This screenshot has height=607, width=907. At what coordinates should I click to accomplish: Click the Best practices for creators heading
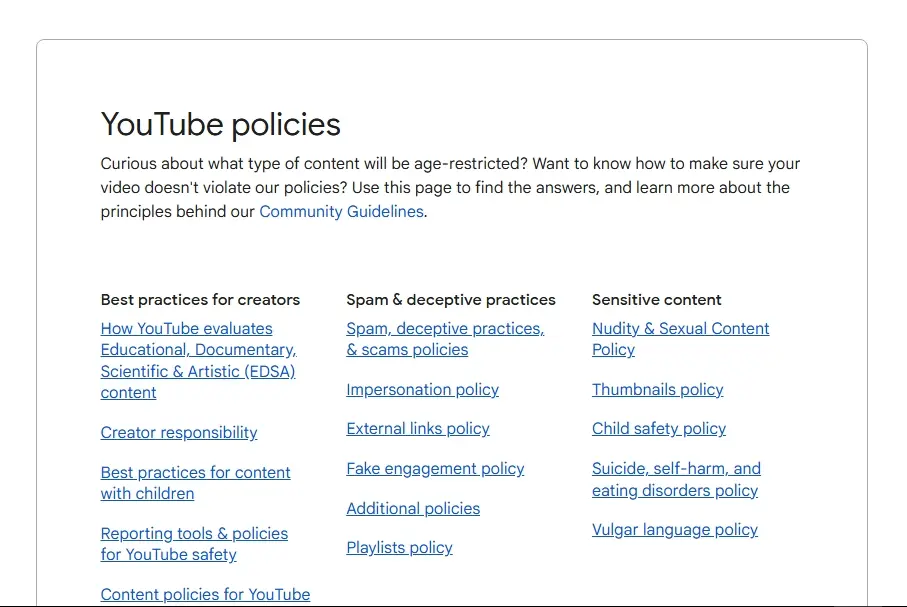[200, 300]
